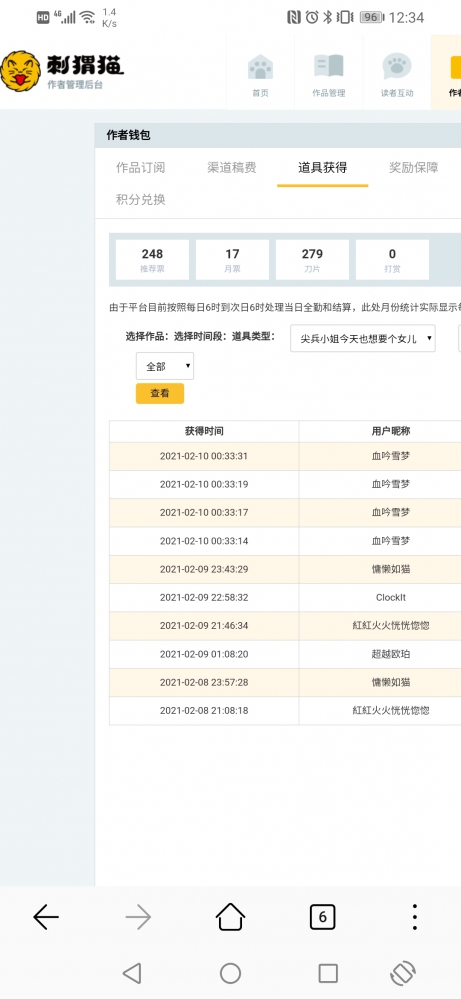Switch to 渠道稿费 tab

232,168
